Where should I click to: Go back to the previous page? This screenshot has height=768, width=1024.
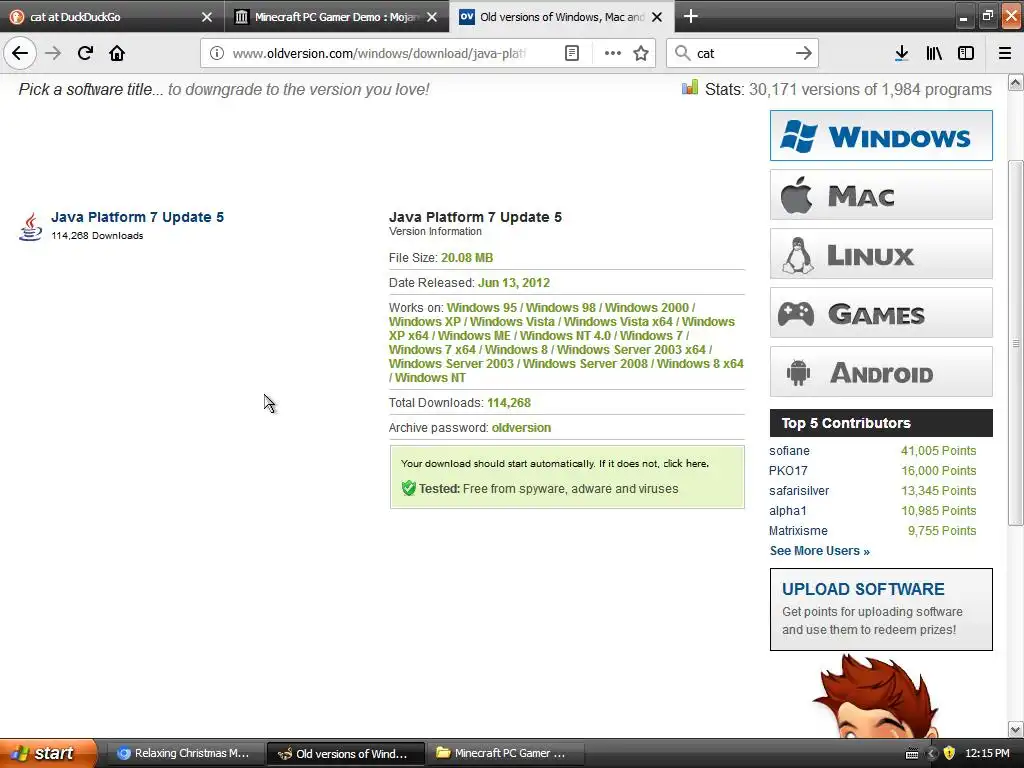pos(20,53)
